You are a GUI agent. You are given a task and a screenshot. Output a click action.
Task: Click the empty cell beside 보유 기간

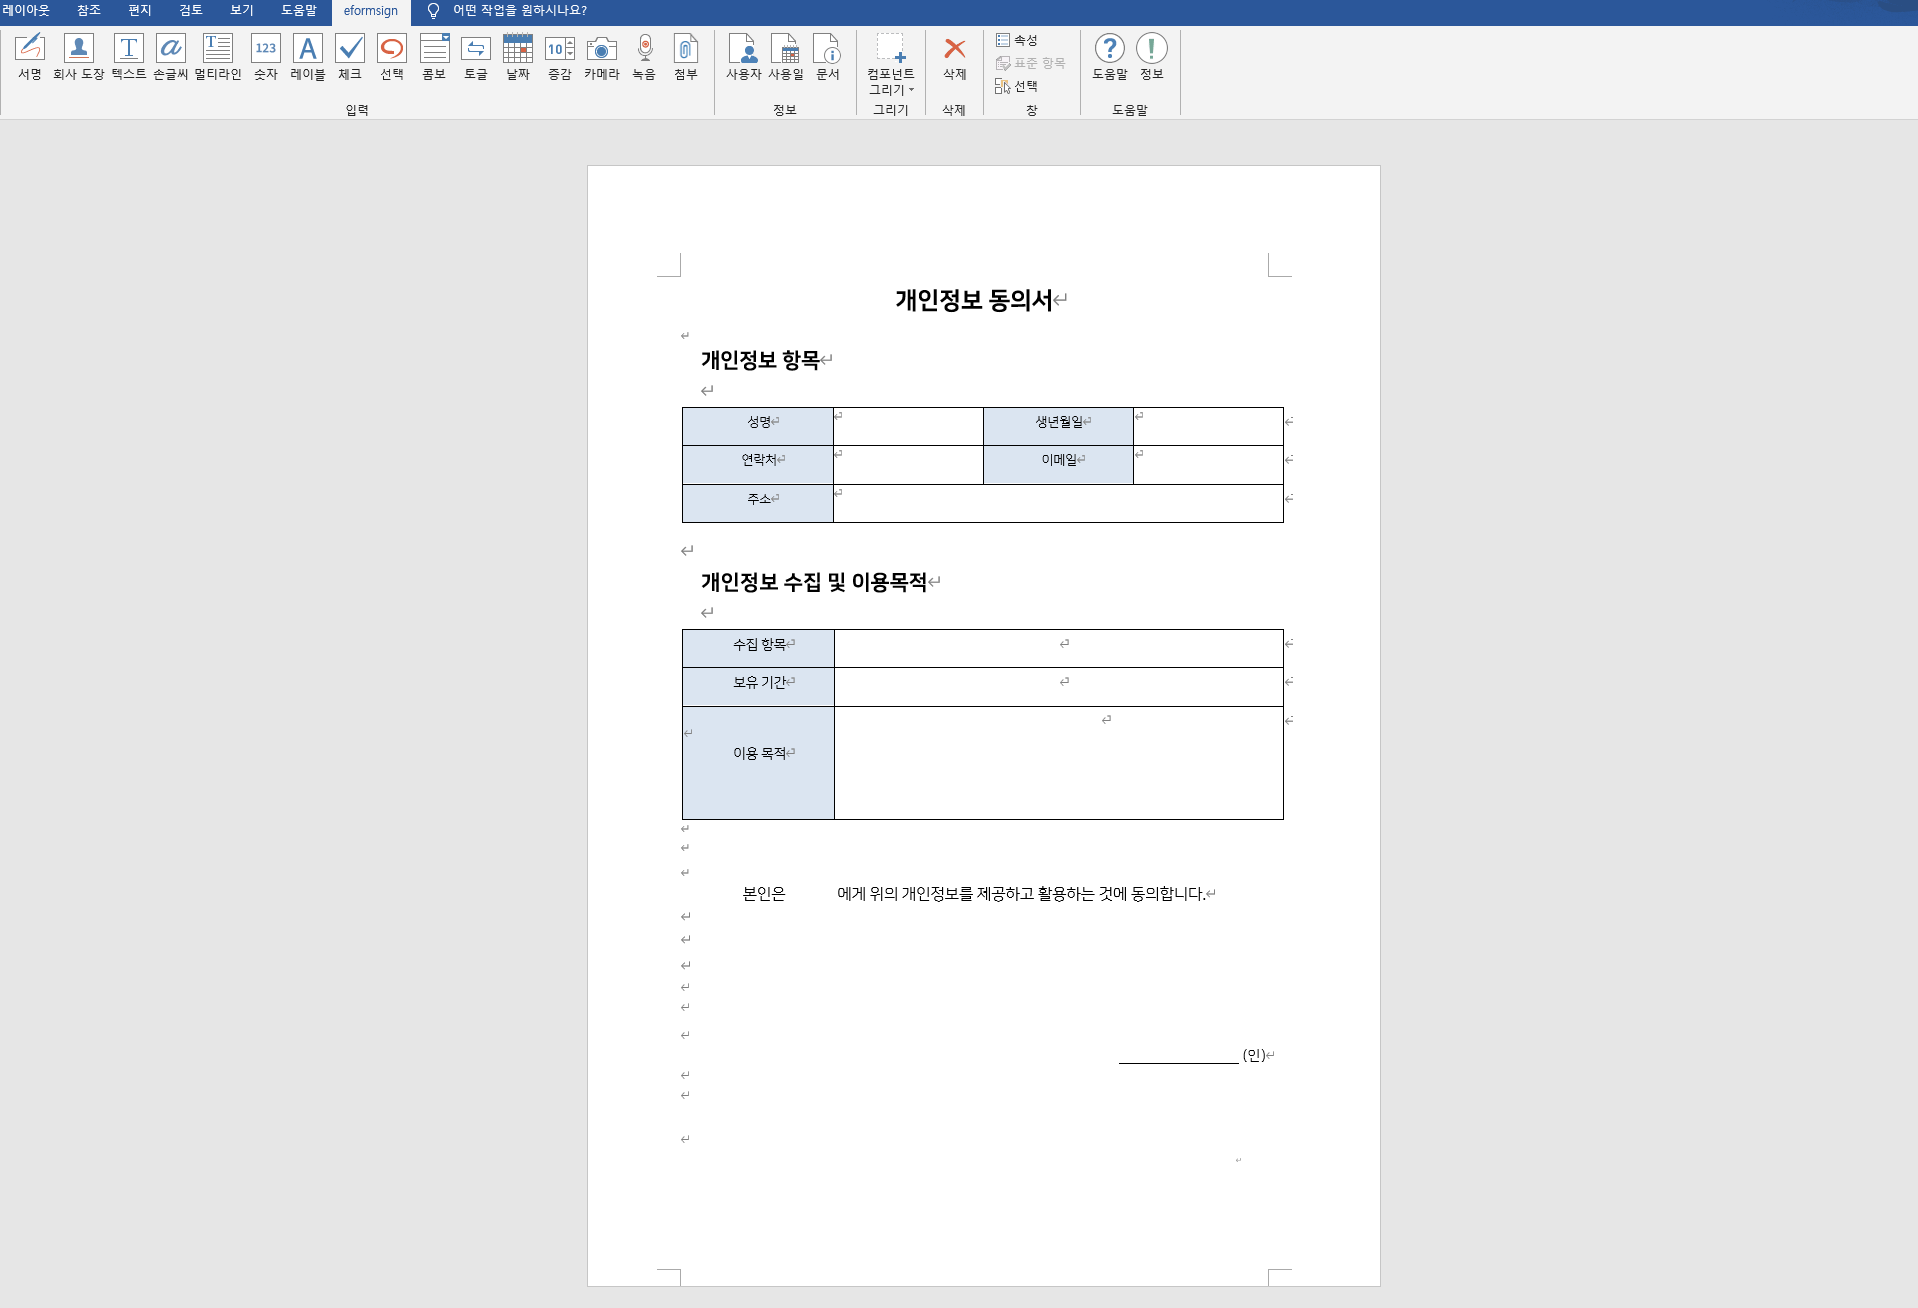tap(1059, 687)
